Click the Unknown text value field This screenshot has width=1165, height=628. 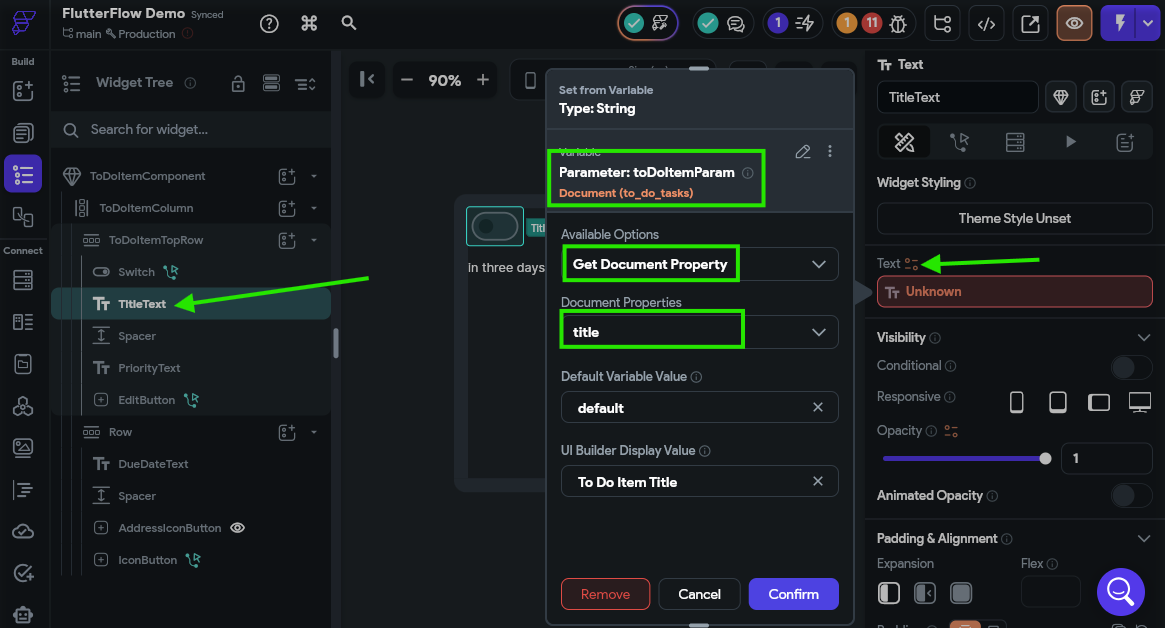1015,291
